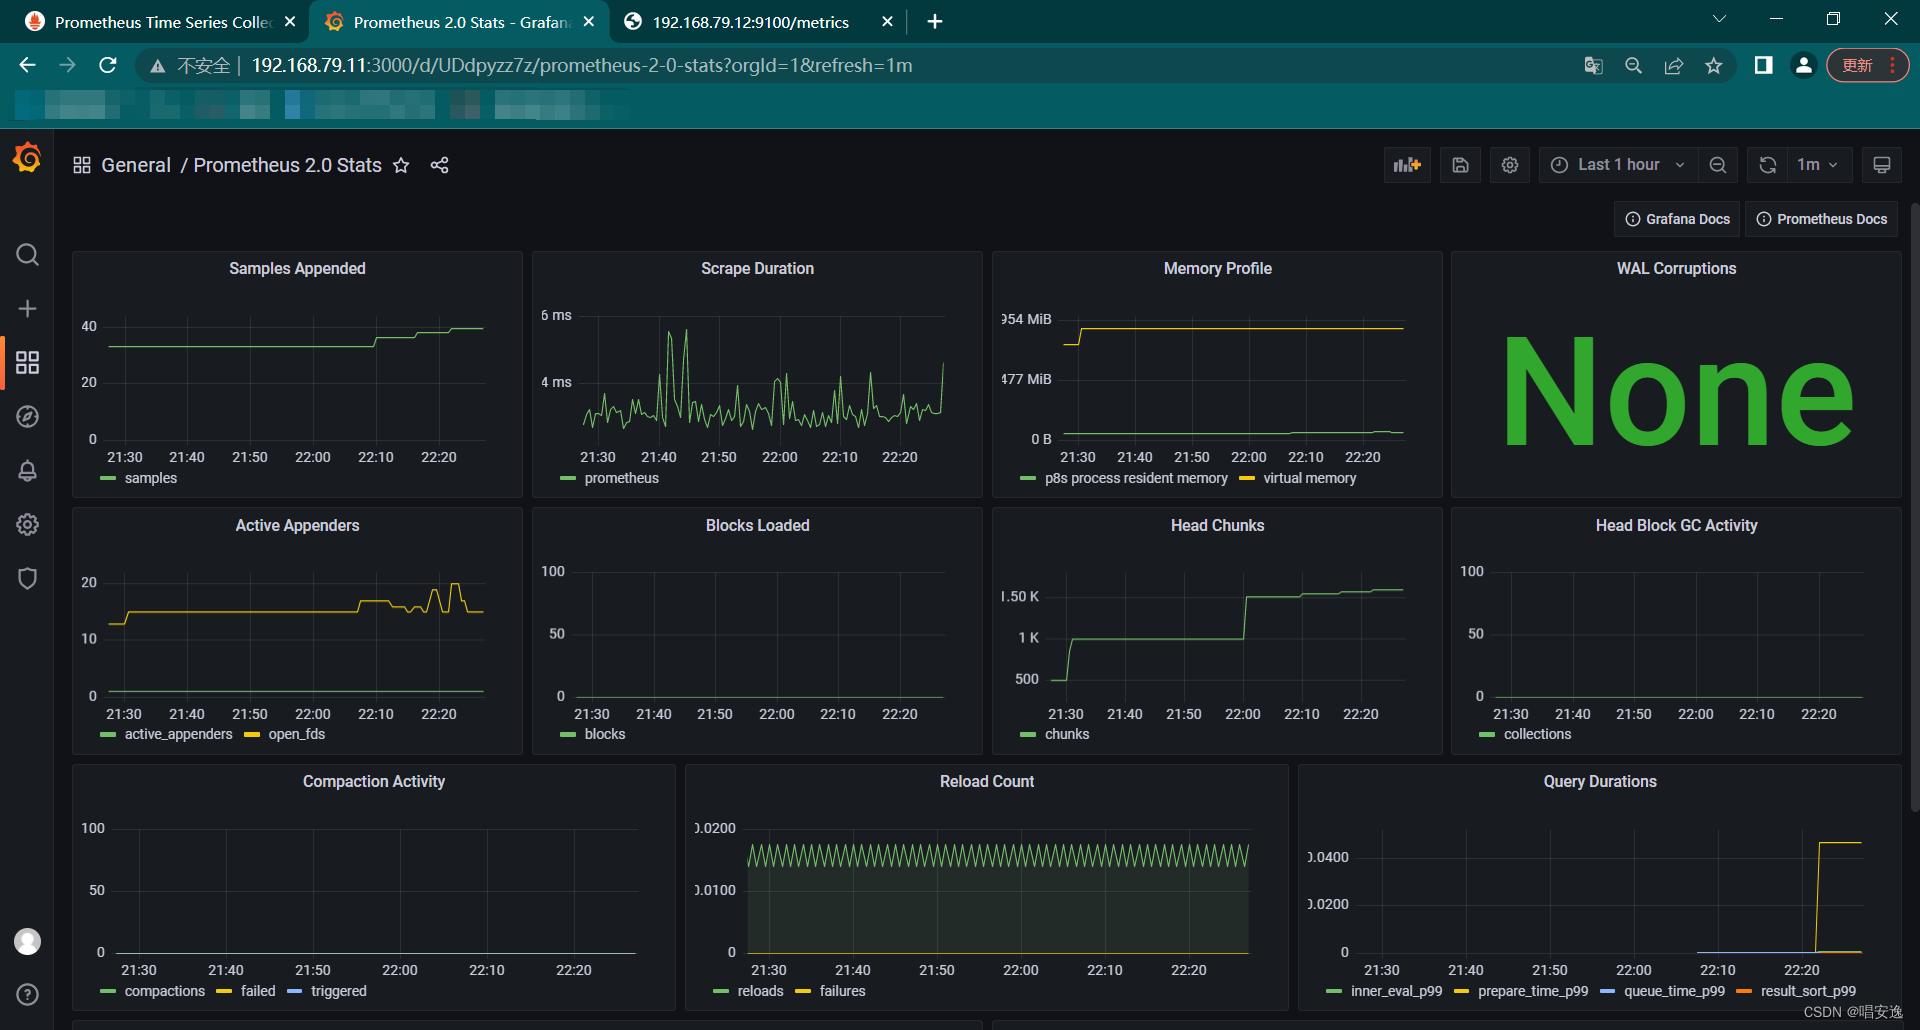Toggle the failures legend series
The image size is (1920, 1030).
tap(842, 991)
